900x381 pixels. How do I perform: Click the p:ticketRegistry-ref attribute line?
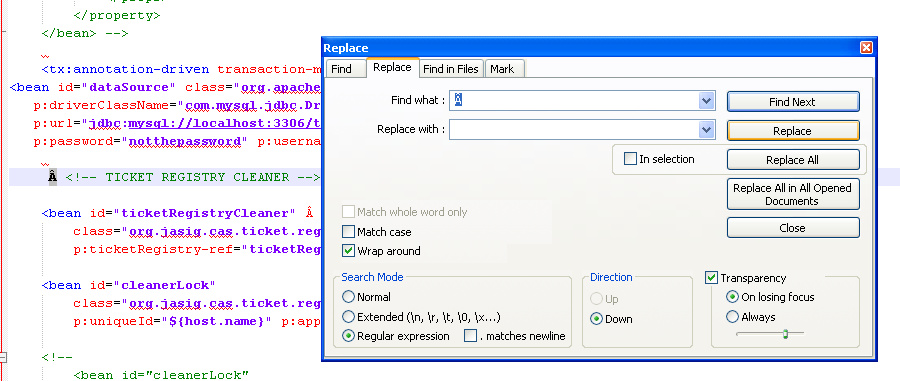pyautogui.click(x=196, y=249)
